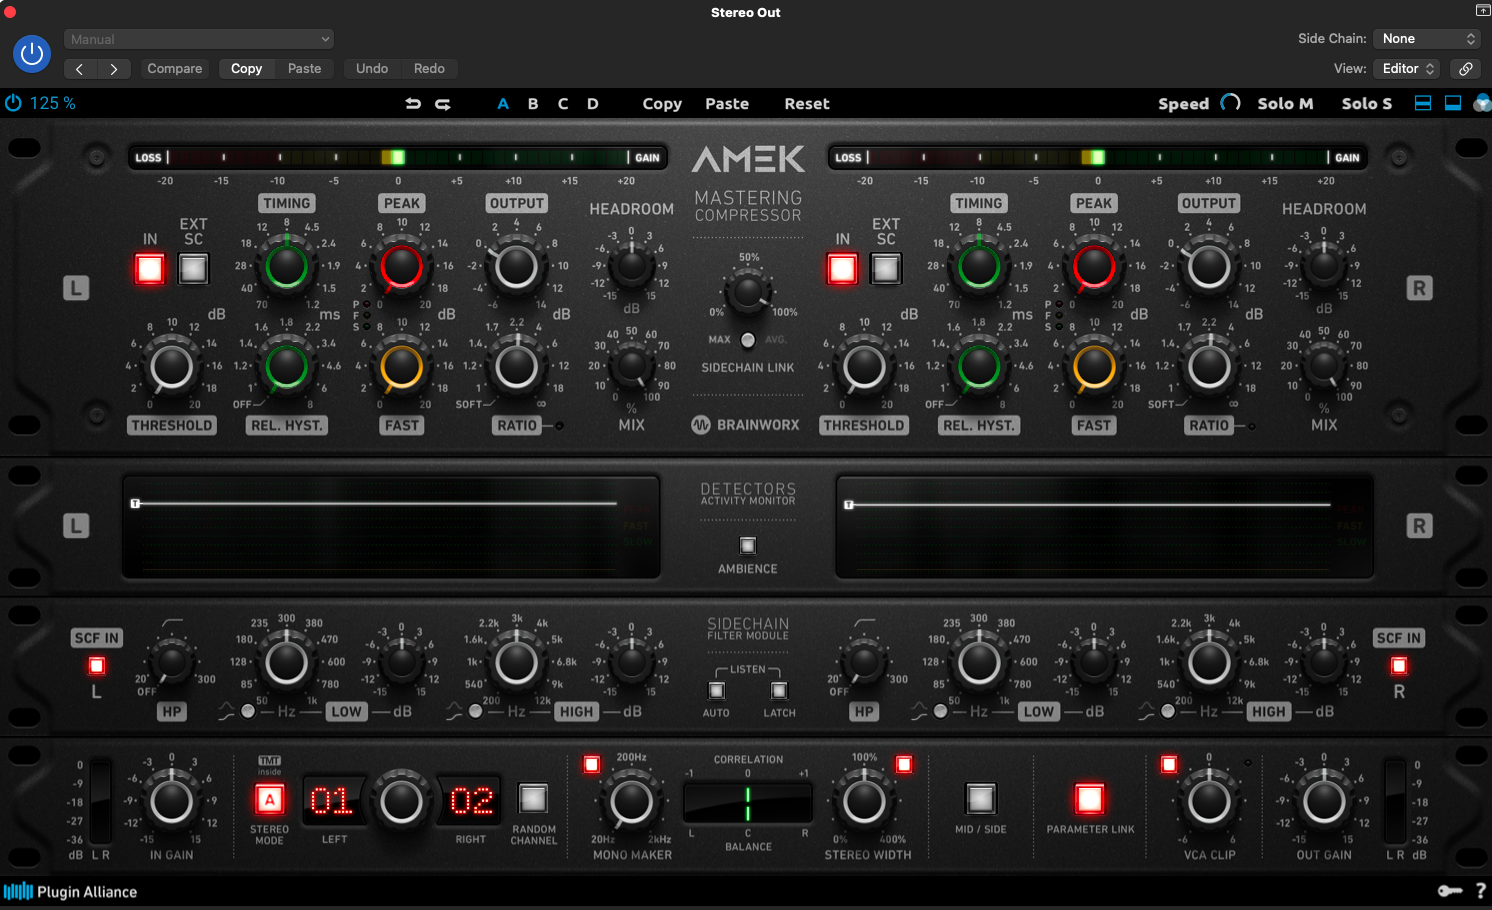This screenshot has width=1492, height=910.
Task: Toggle the right channel EXT SC button
Action: [886, 268]
